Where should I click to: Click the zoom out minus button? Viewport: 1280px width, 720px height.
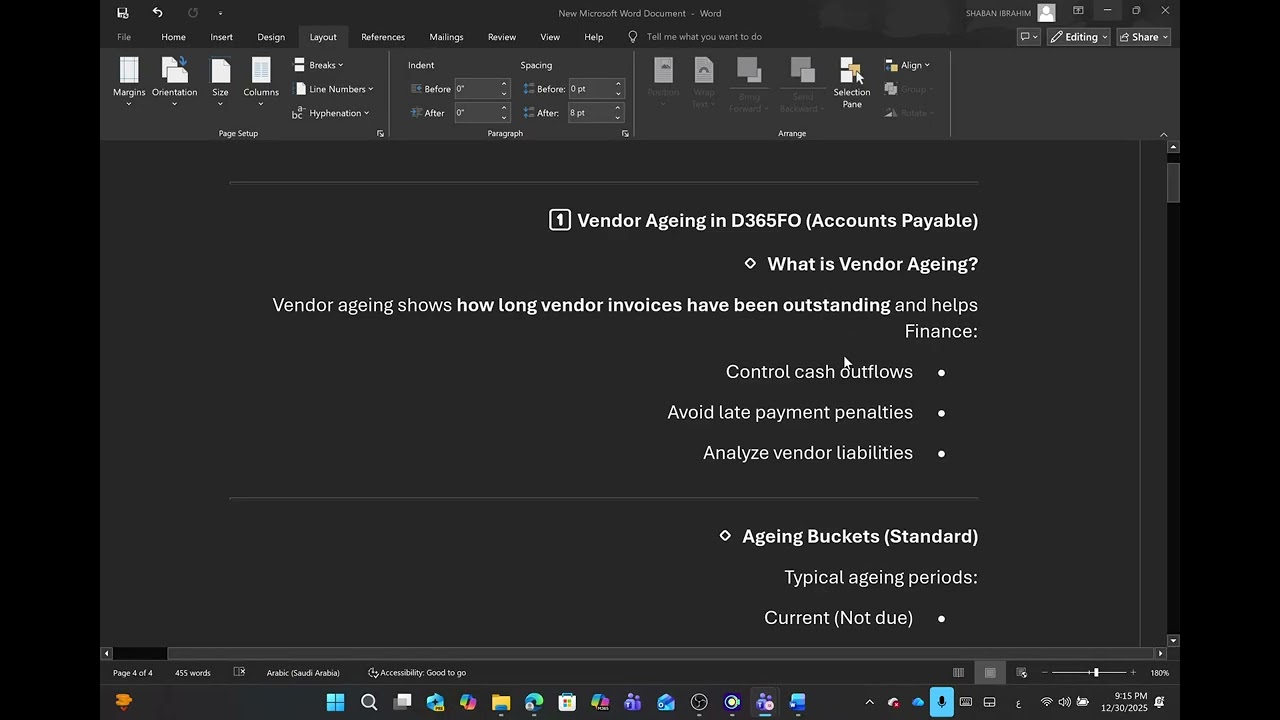coord(1045,673)
